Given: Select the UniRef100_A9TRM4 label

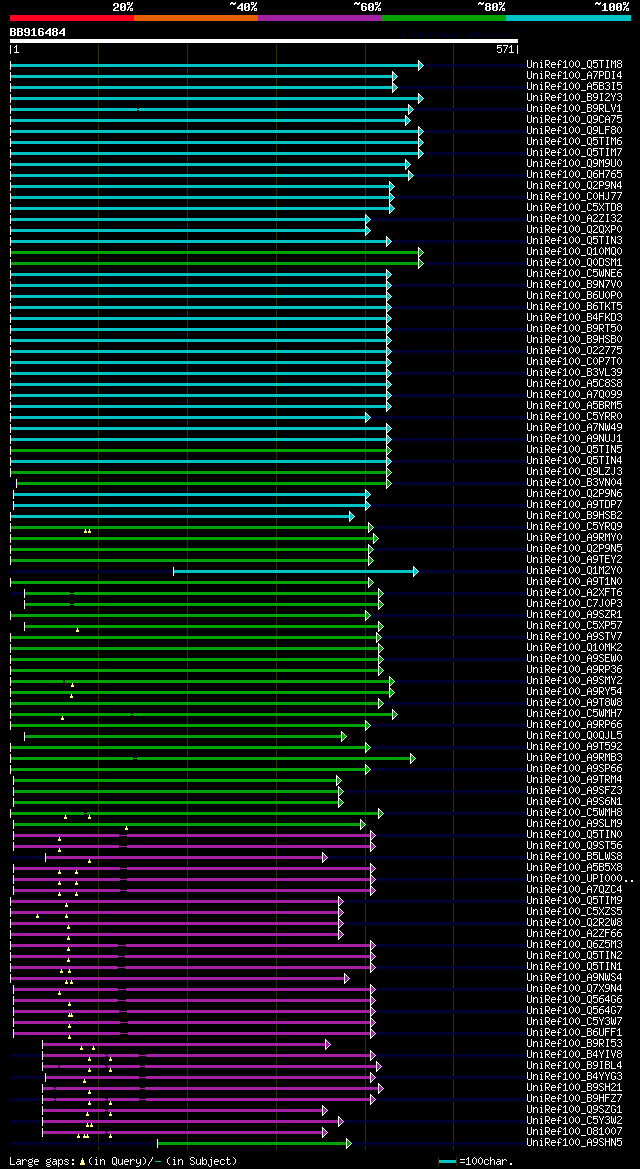Looking at the screenshot, I should tap(574, 780).
